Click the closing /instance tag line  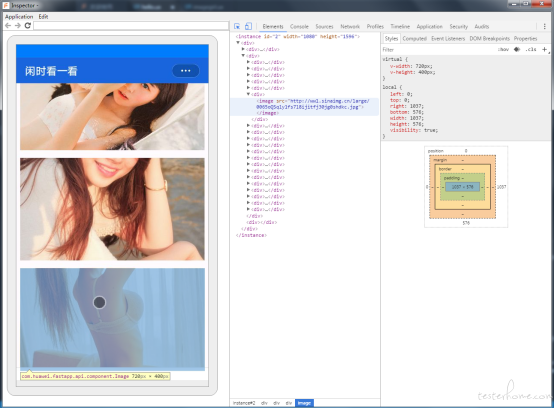pos(251,235)
